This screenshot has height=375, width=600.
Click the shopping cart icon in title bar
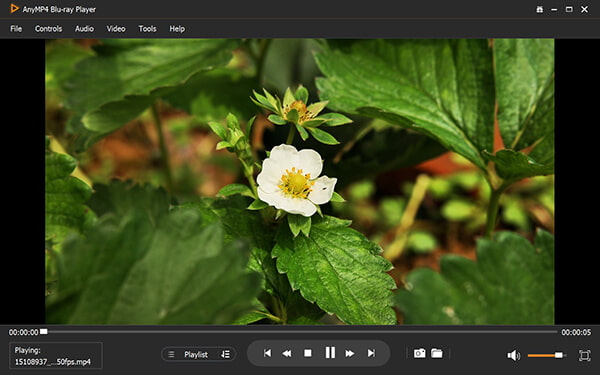(540, 10)
